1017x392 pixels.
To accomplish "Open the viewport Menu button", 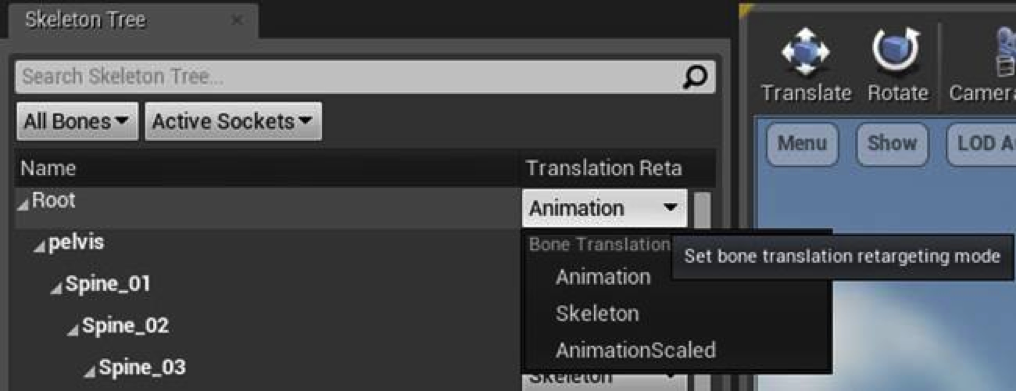I will 802,143.
